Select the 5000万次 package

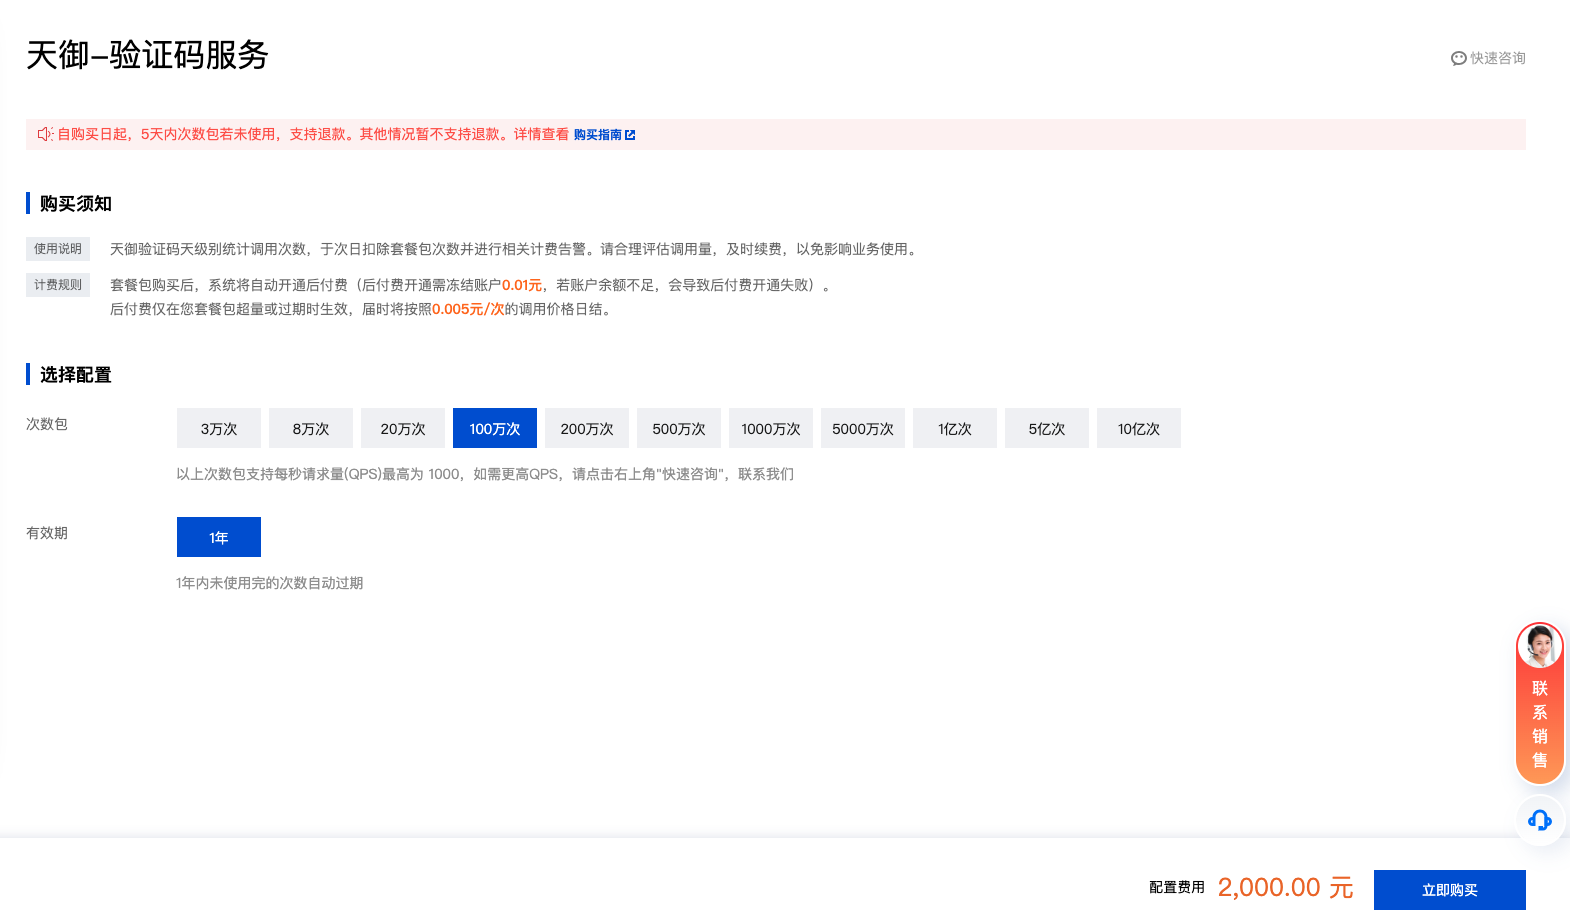[863, 428]
